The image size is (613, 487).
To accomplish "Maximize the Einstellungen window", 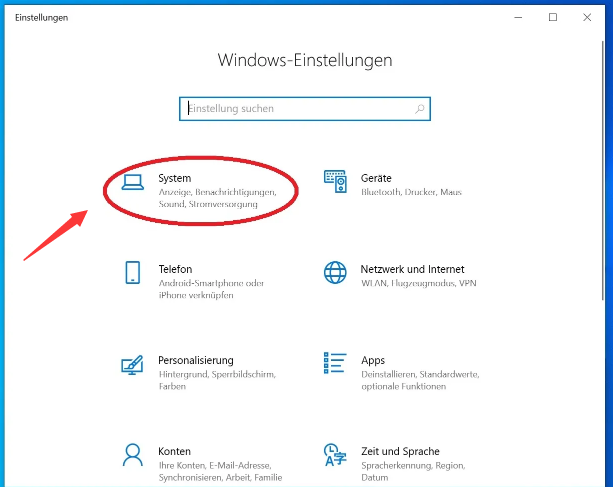I will pos(553,17).
